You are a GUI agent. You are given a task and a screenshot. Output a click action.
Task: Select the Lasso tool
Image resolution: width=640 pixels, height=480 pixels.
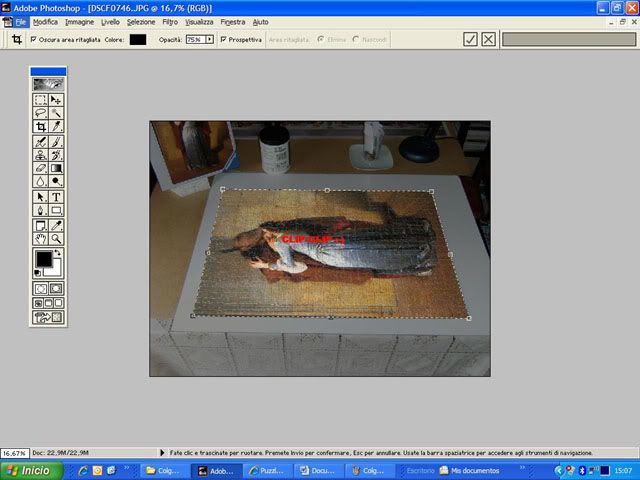click(x=40, y=113)
